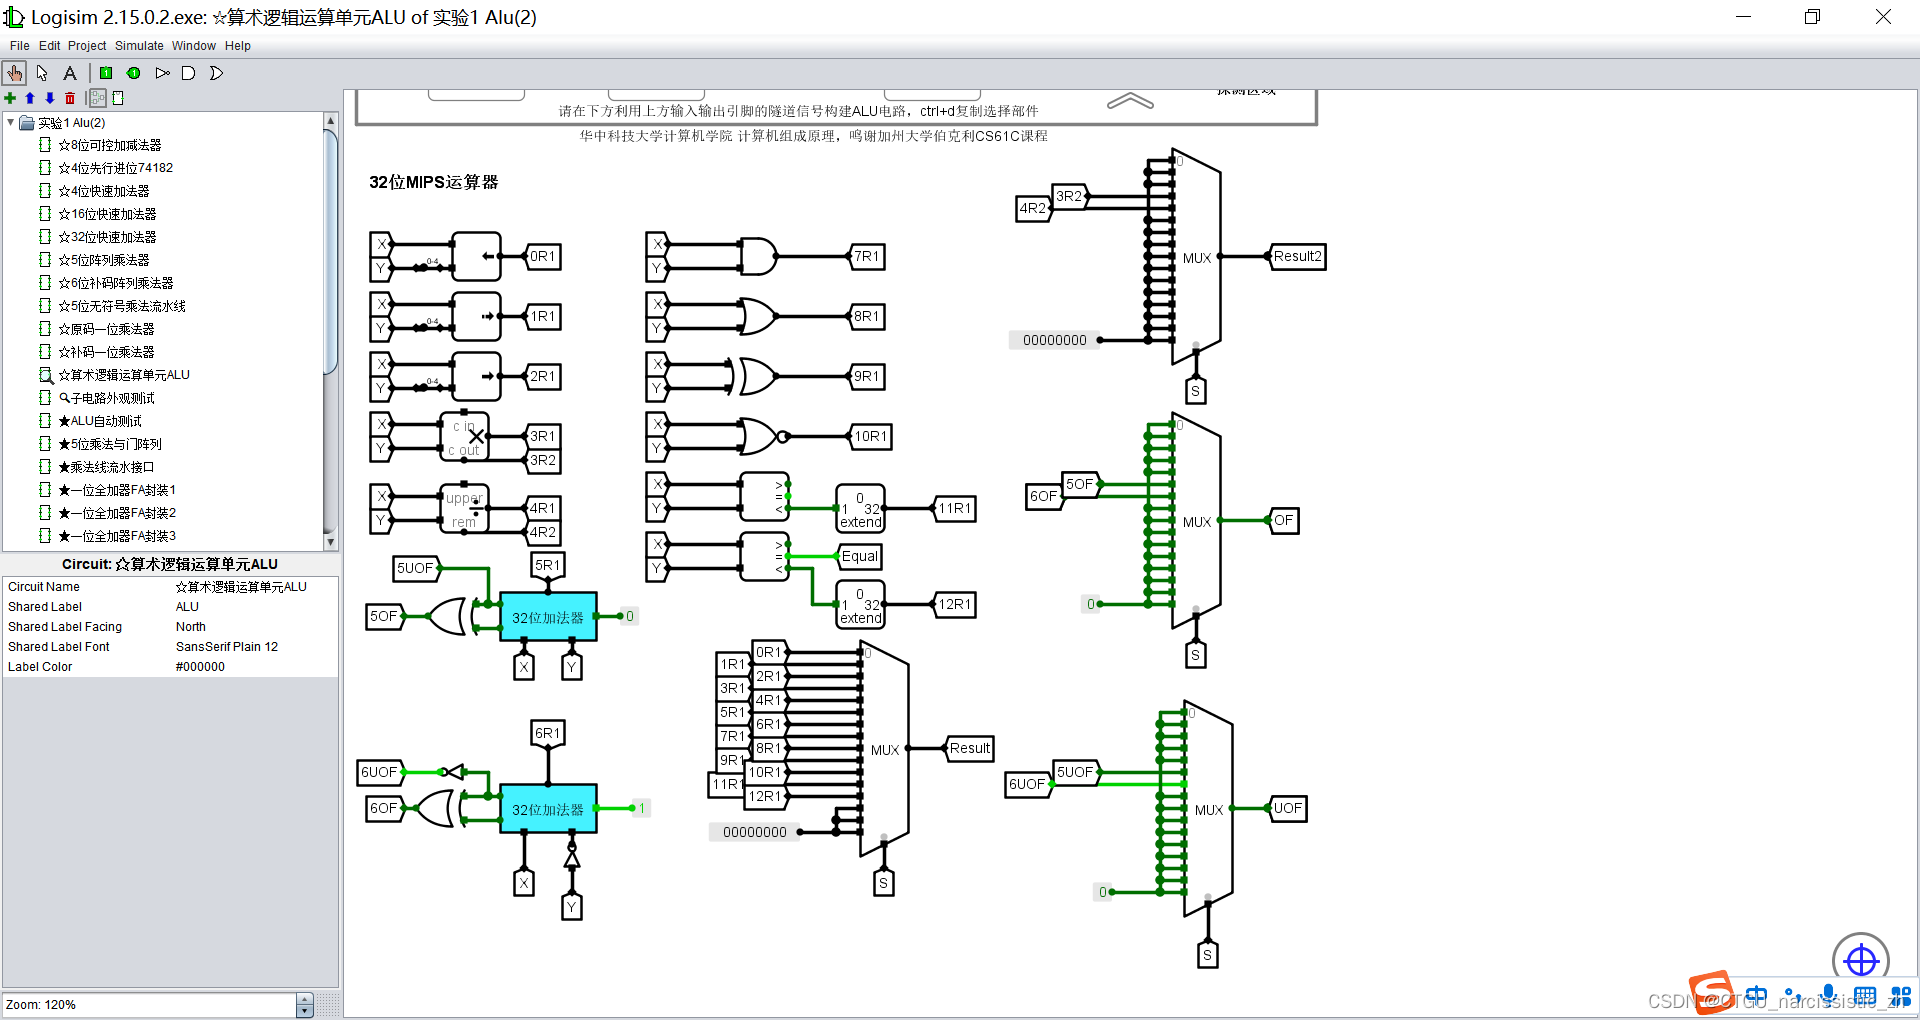The image size is (1920, 1020).
Task: Select the Poke (hand) tool
Action: (14, 73)
